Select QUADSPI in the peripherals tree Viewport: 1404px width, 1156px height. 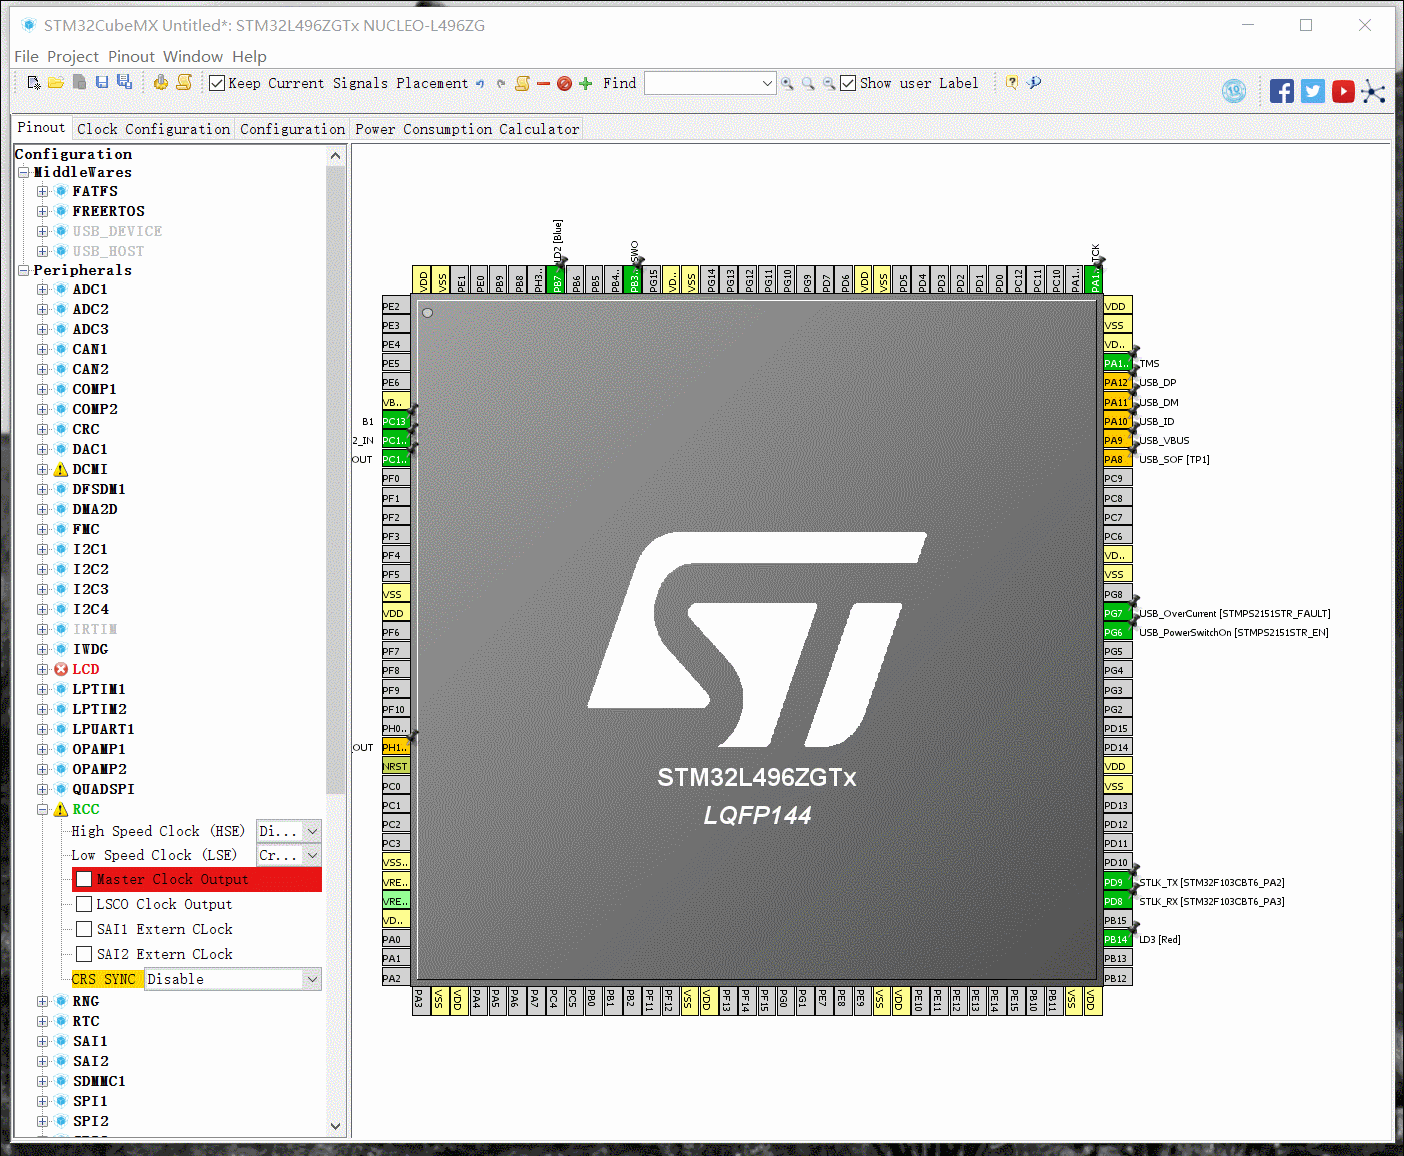tap(103, 789)
